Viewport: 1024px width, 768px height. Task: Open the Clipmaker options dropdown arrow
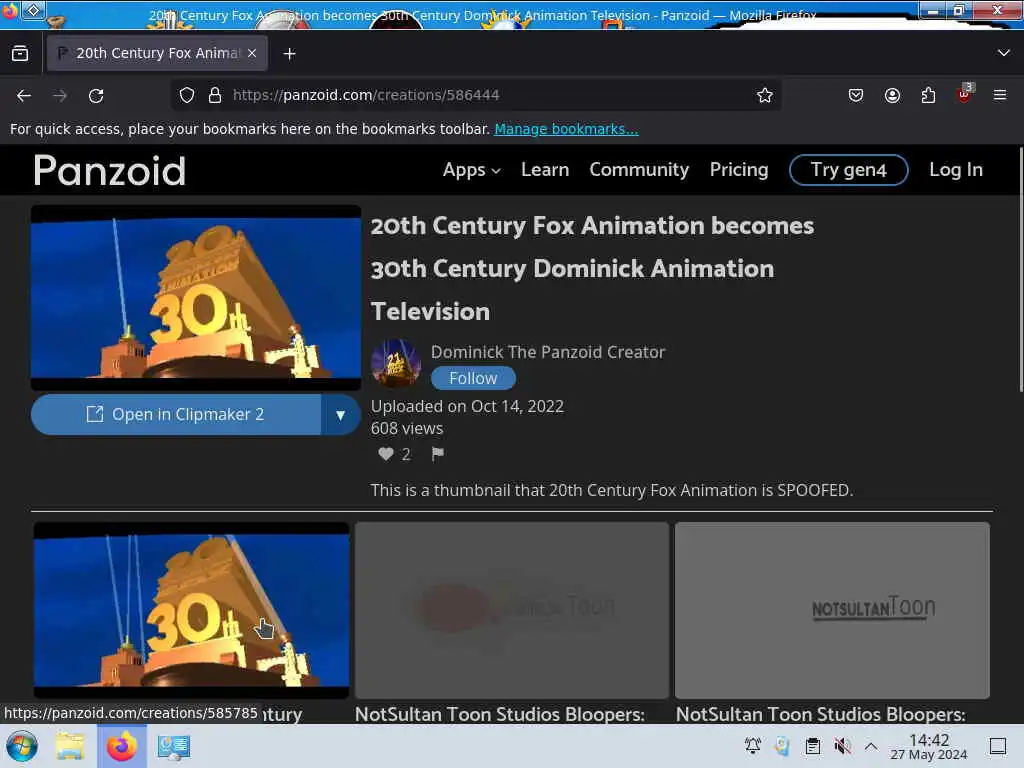(340, 415)
